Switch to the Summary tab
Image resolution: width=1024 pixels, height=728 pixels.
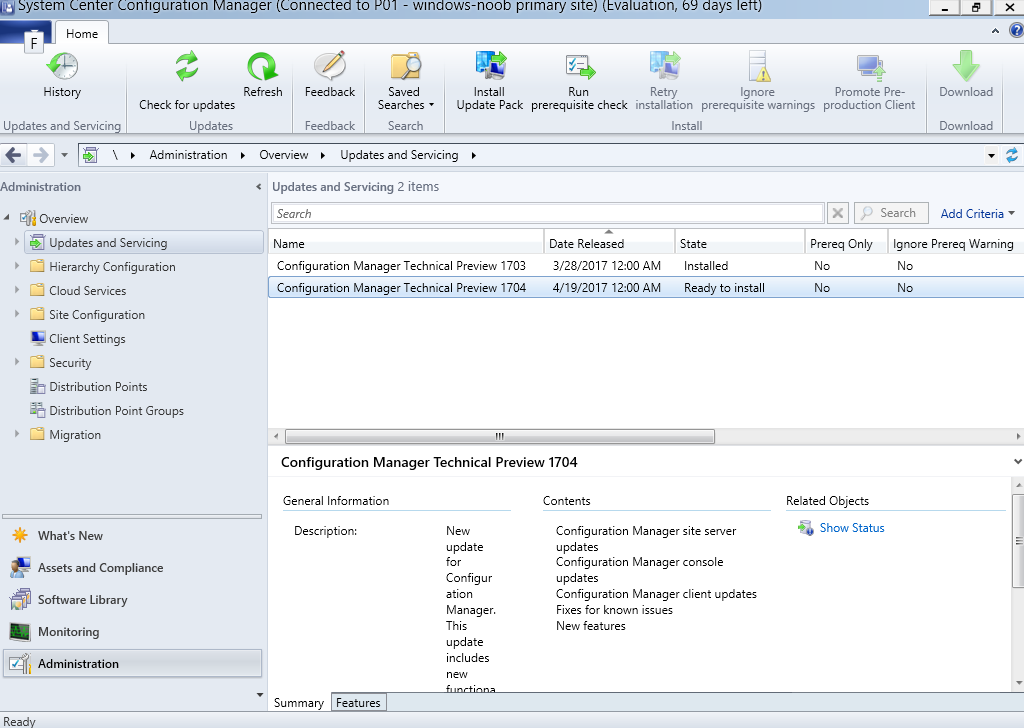coord(298,703)
